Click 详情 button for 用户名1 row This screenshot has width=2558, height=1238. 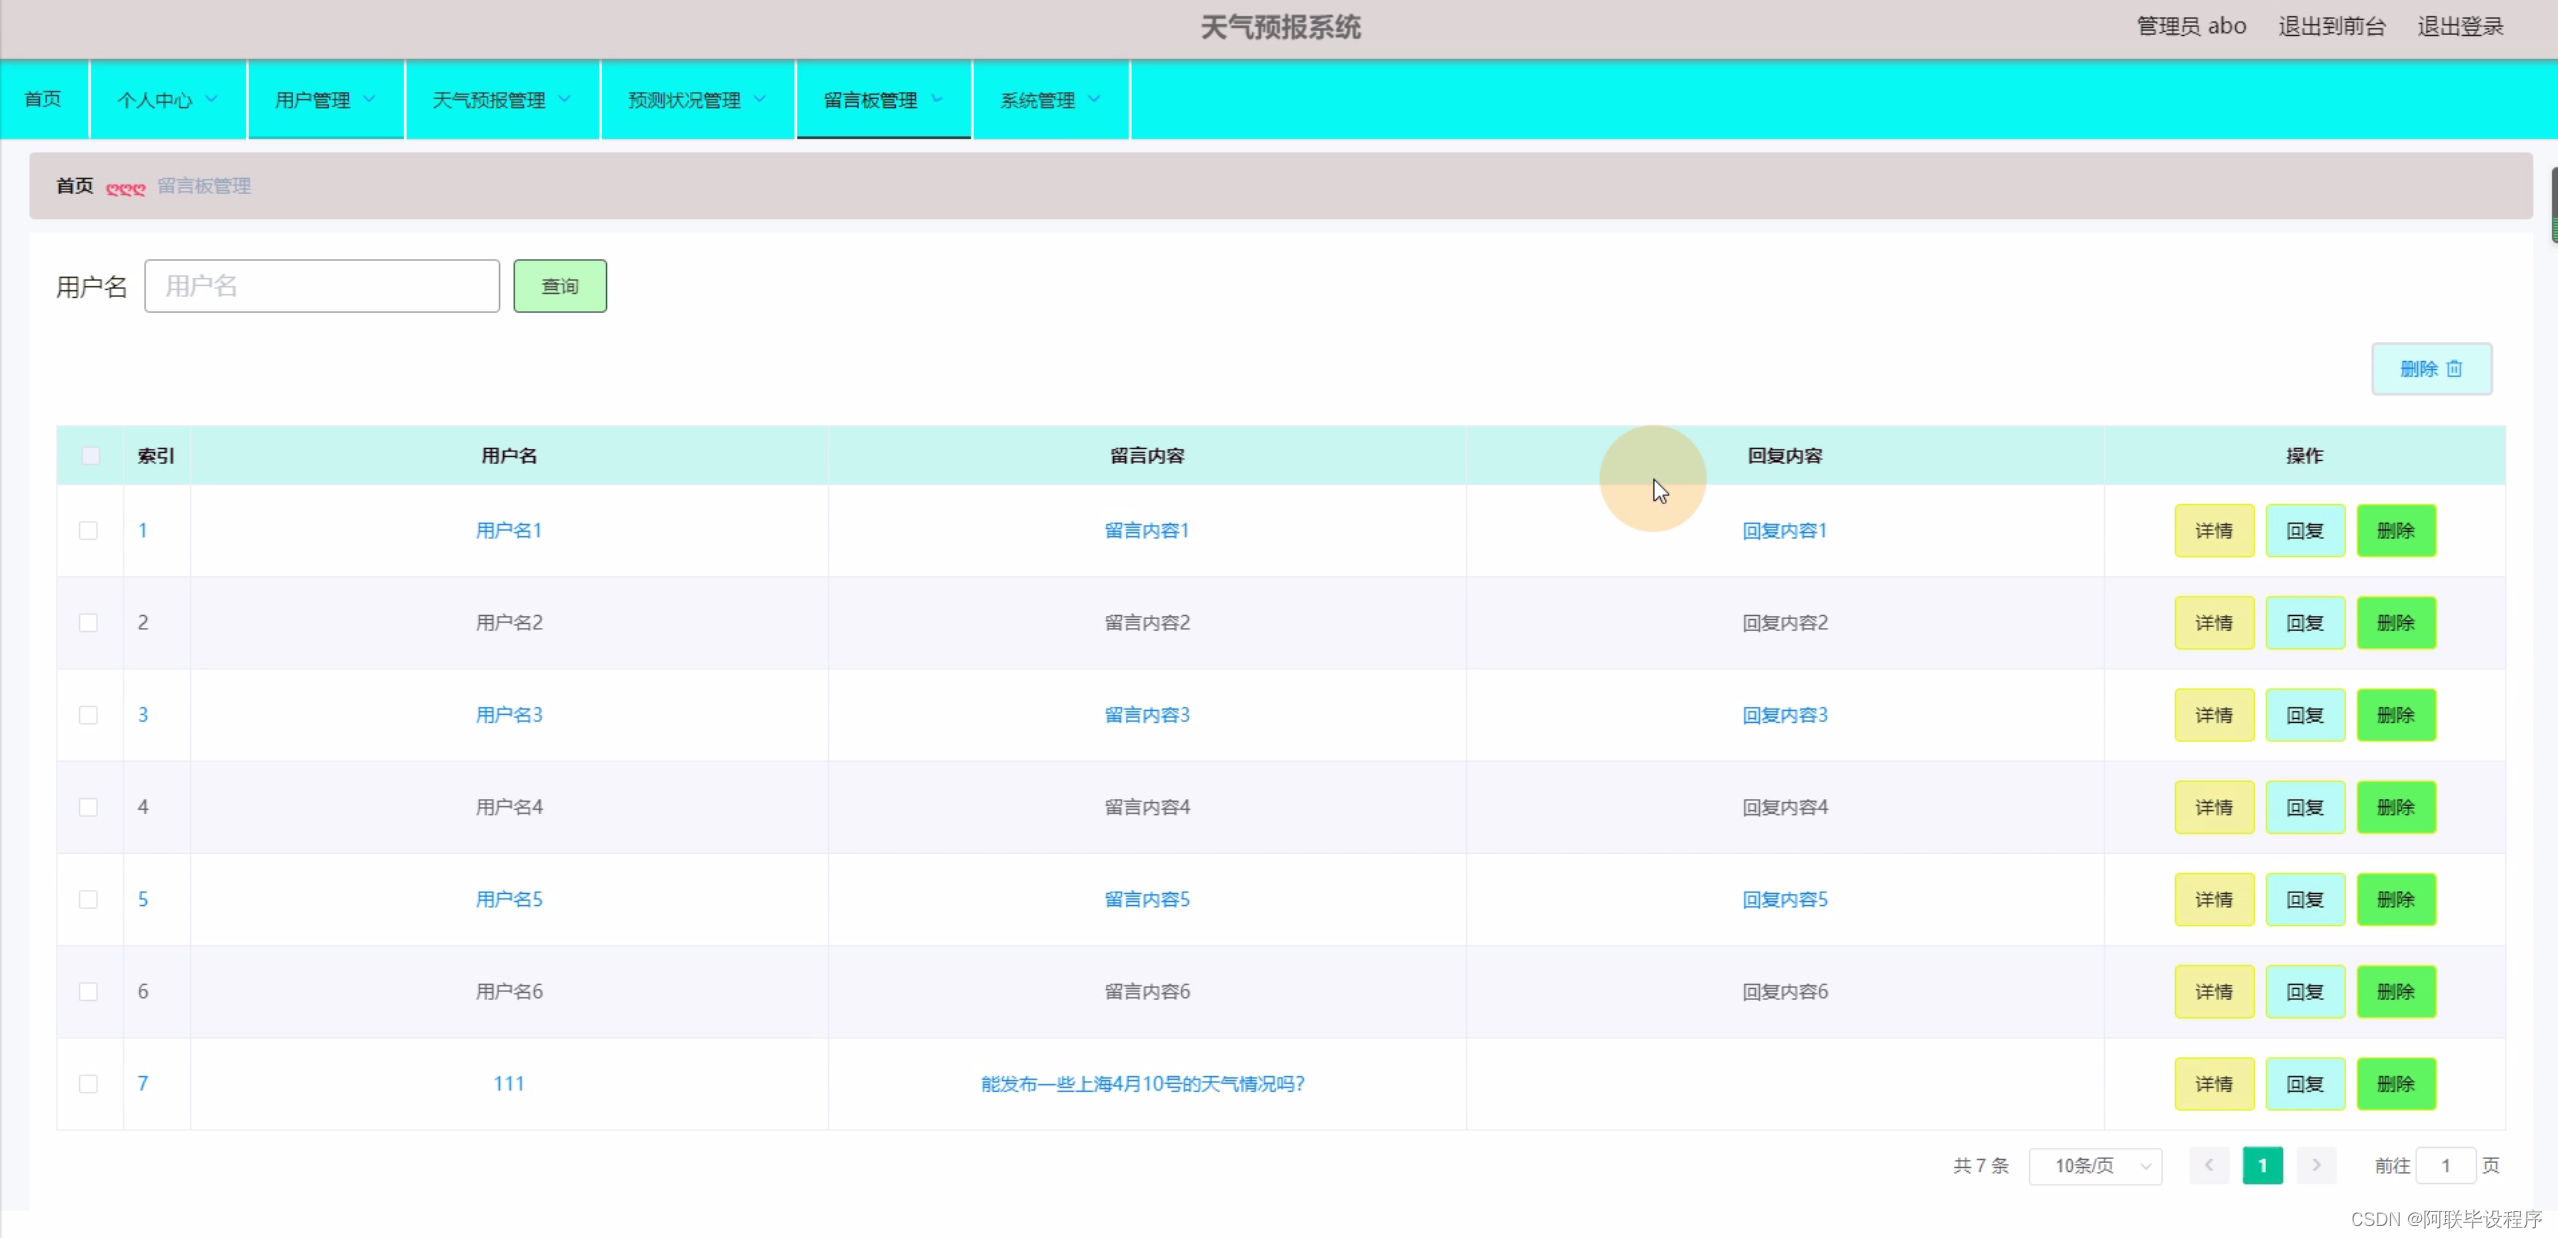[2213, 531]
